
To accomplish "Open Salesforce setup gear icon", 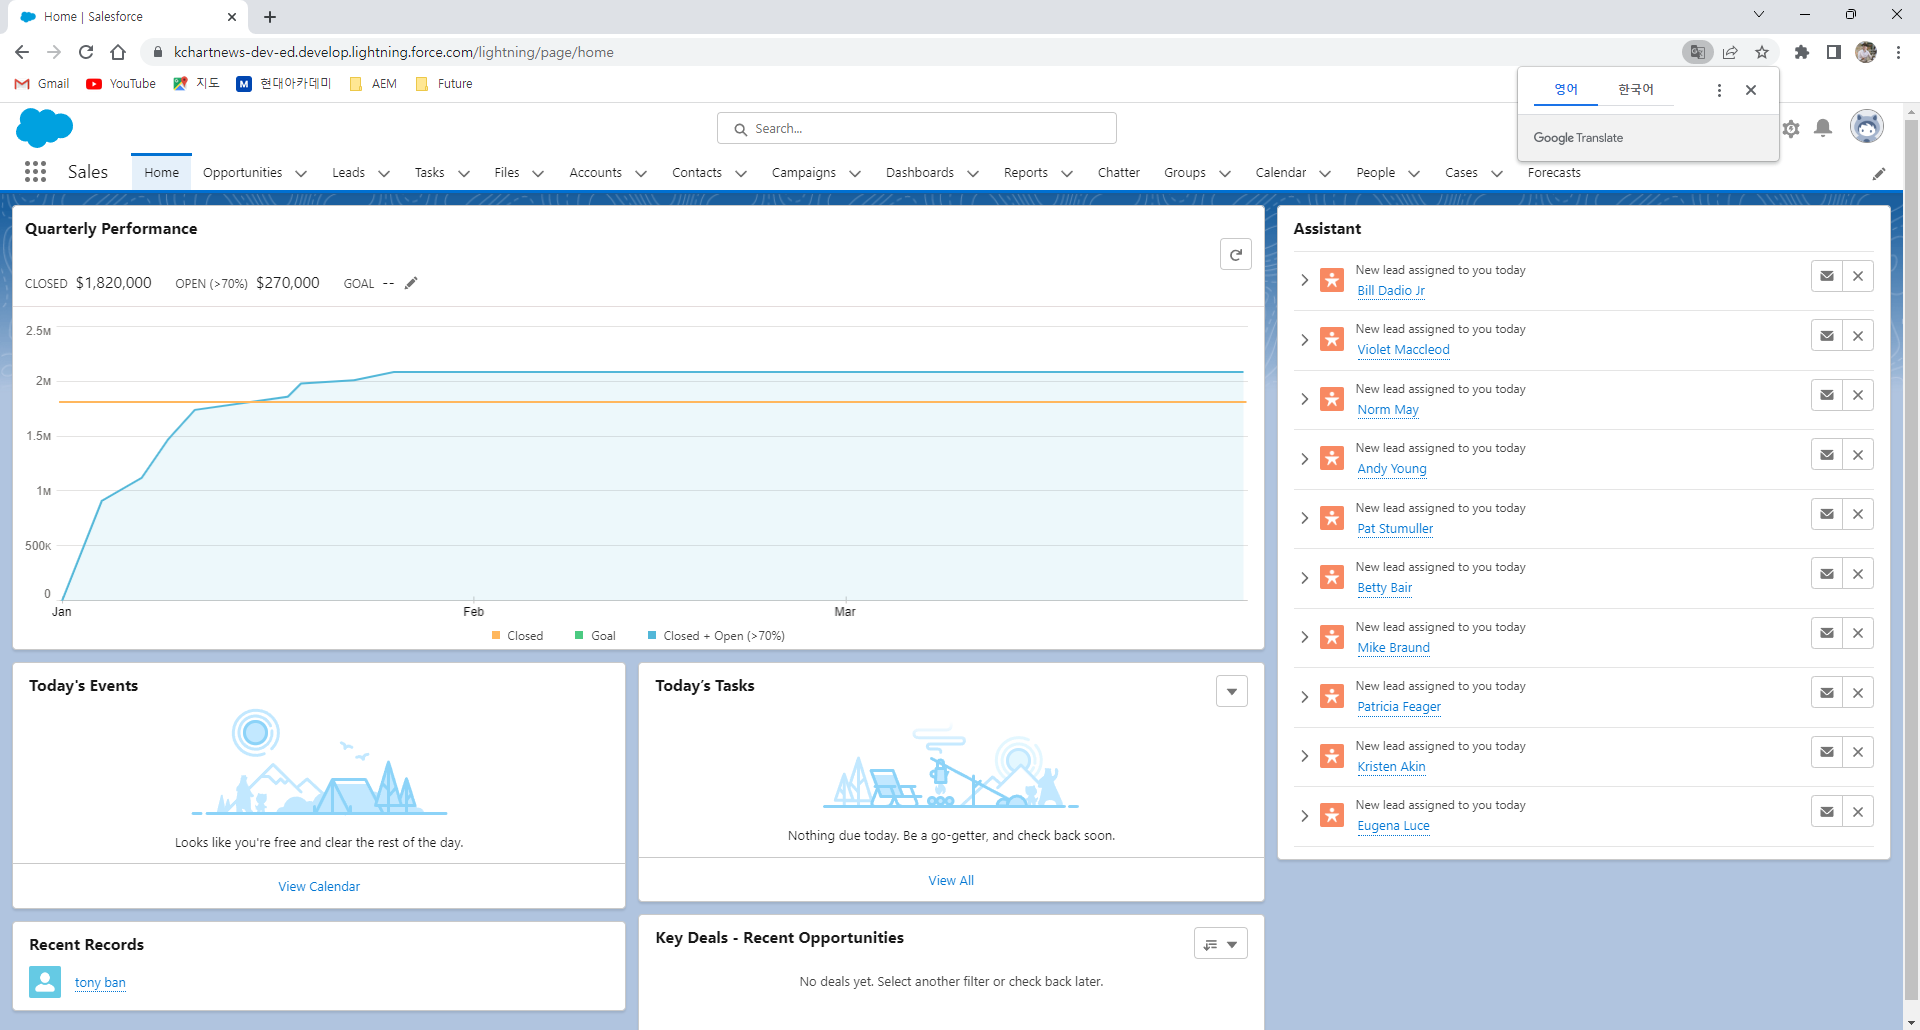I will tap(1791, 128).
